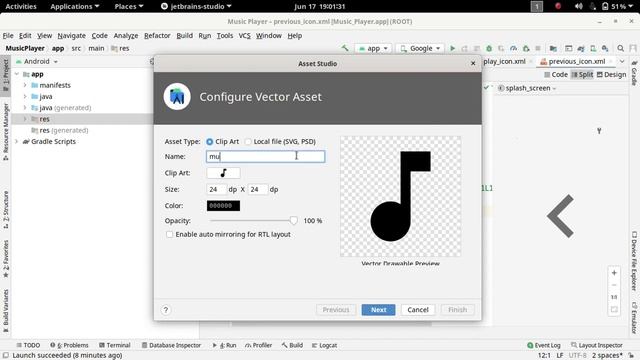Viewport: 640px width, 360px height.
Task: Open the app run configuration dropdown
Action: 373,48
